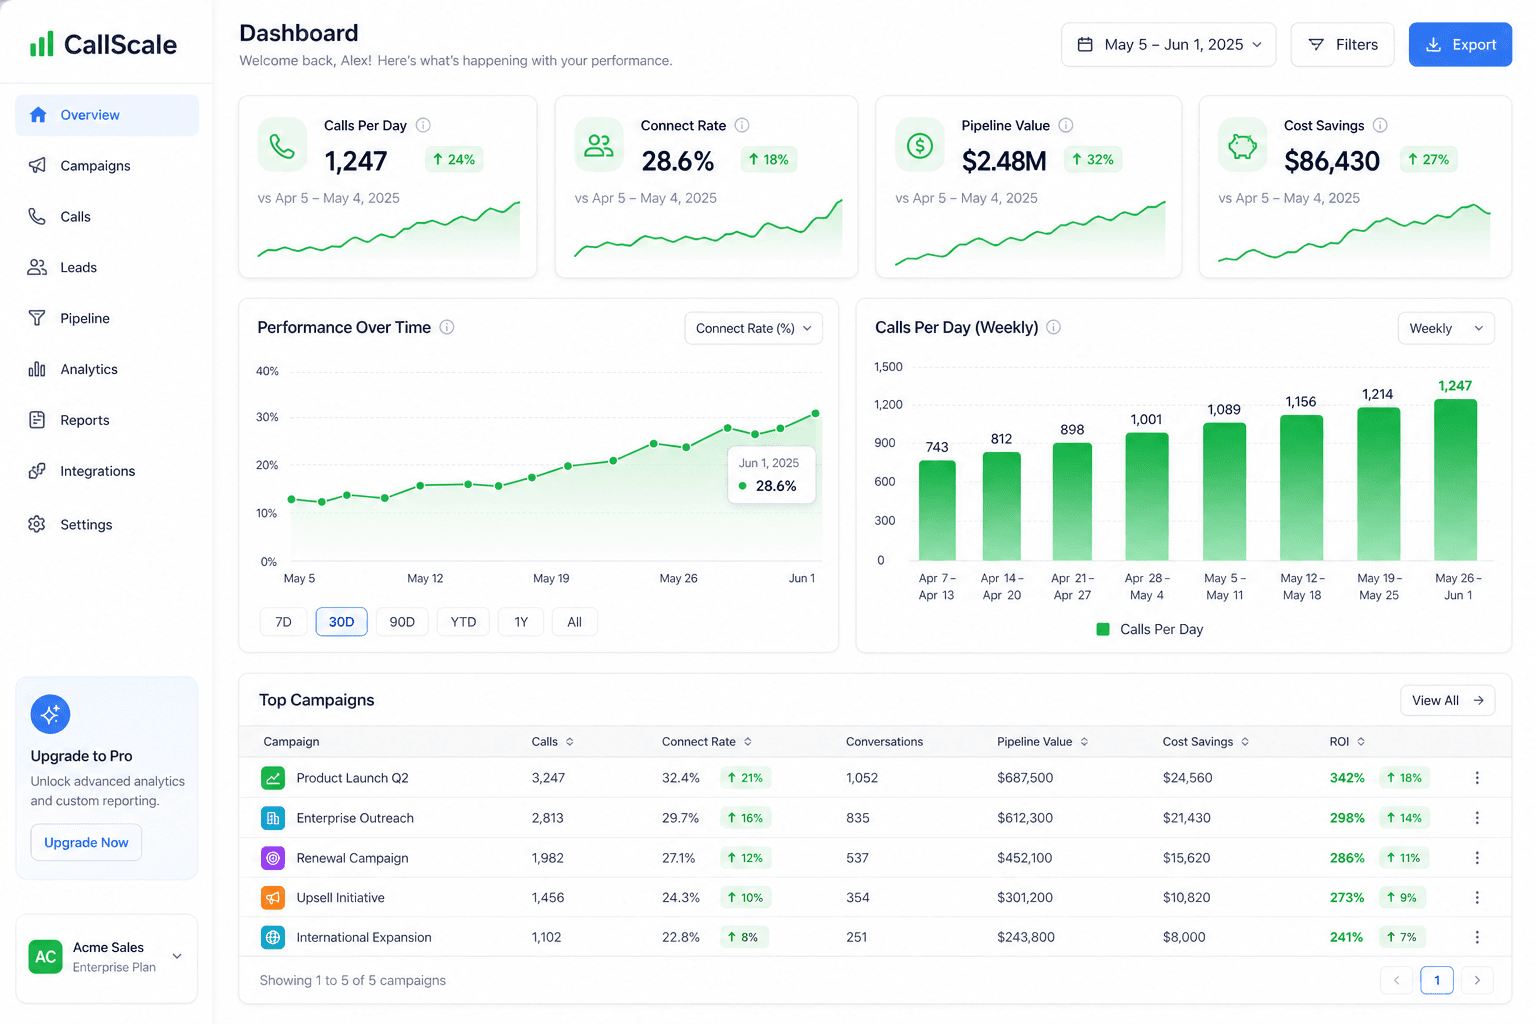
Task: Click the Export button
Action: pos(1460,45)
